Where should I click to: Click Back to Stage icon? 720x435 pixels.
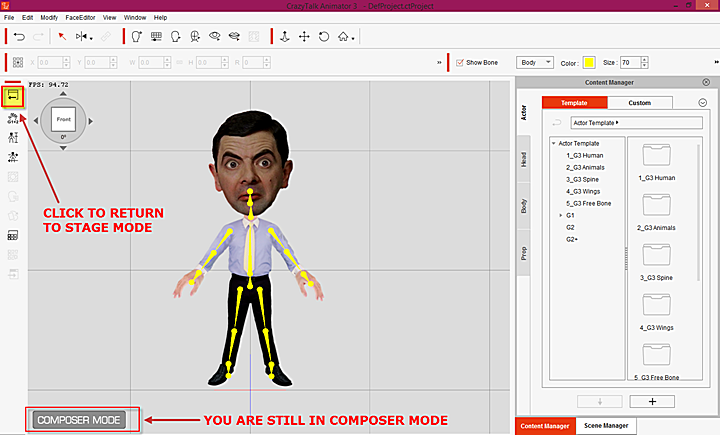[13, 97]
